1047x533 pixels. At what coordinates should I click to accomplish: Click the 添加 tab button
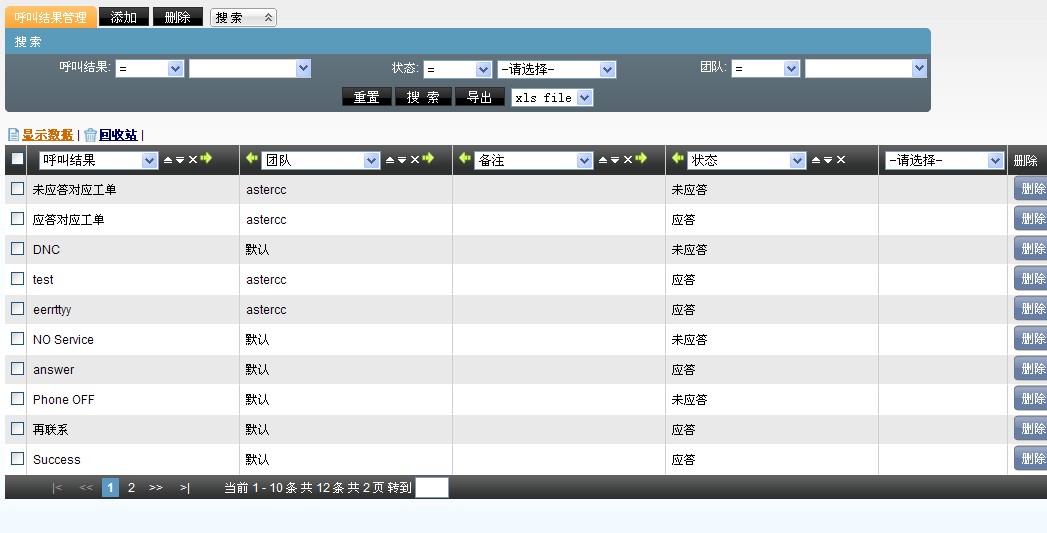tap(124, 17)
